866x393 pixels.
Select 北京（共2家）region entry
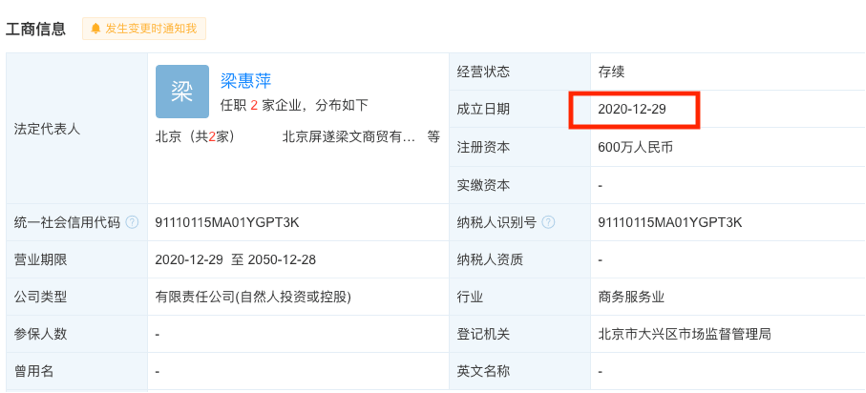click(x=195, y=137)
